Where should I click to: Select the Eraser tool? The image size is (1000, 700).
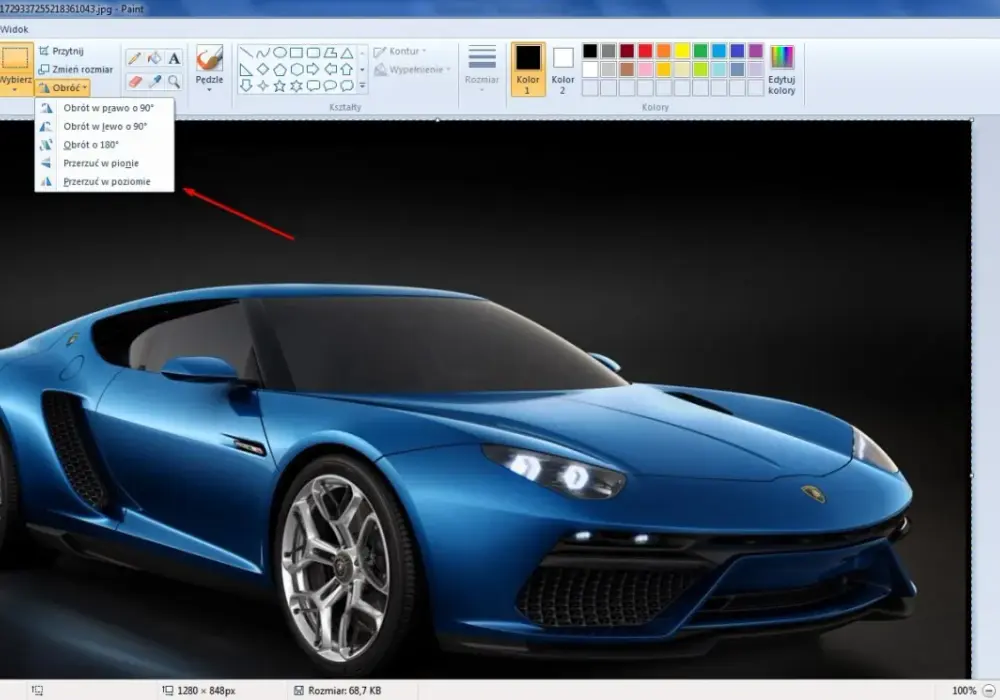click(x=135, y=82)
